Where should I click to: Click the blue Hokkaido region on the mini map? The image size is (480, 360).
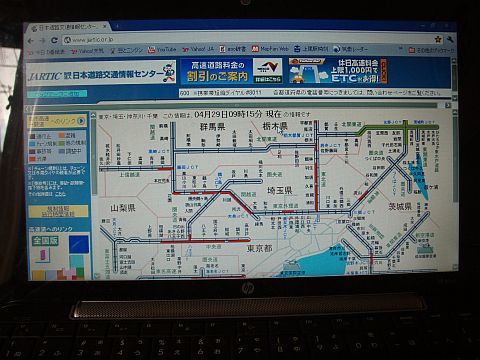[79, 244]
